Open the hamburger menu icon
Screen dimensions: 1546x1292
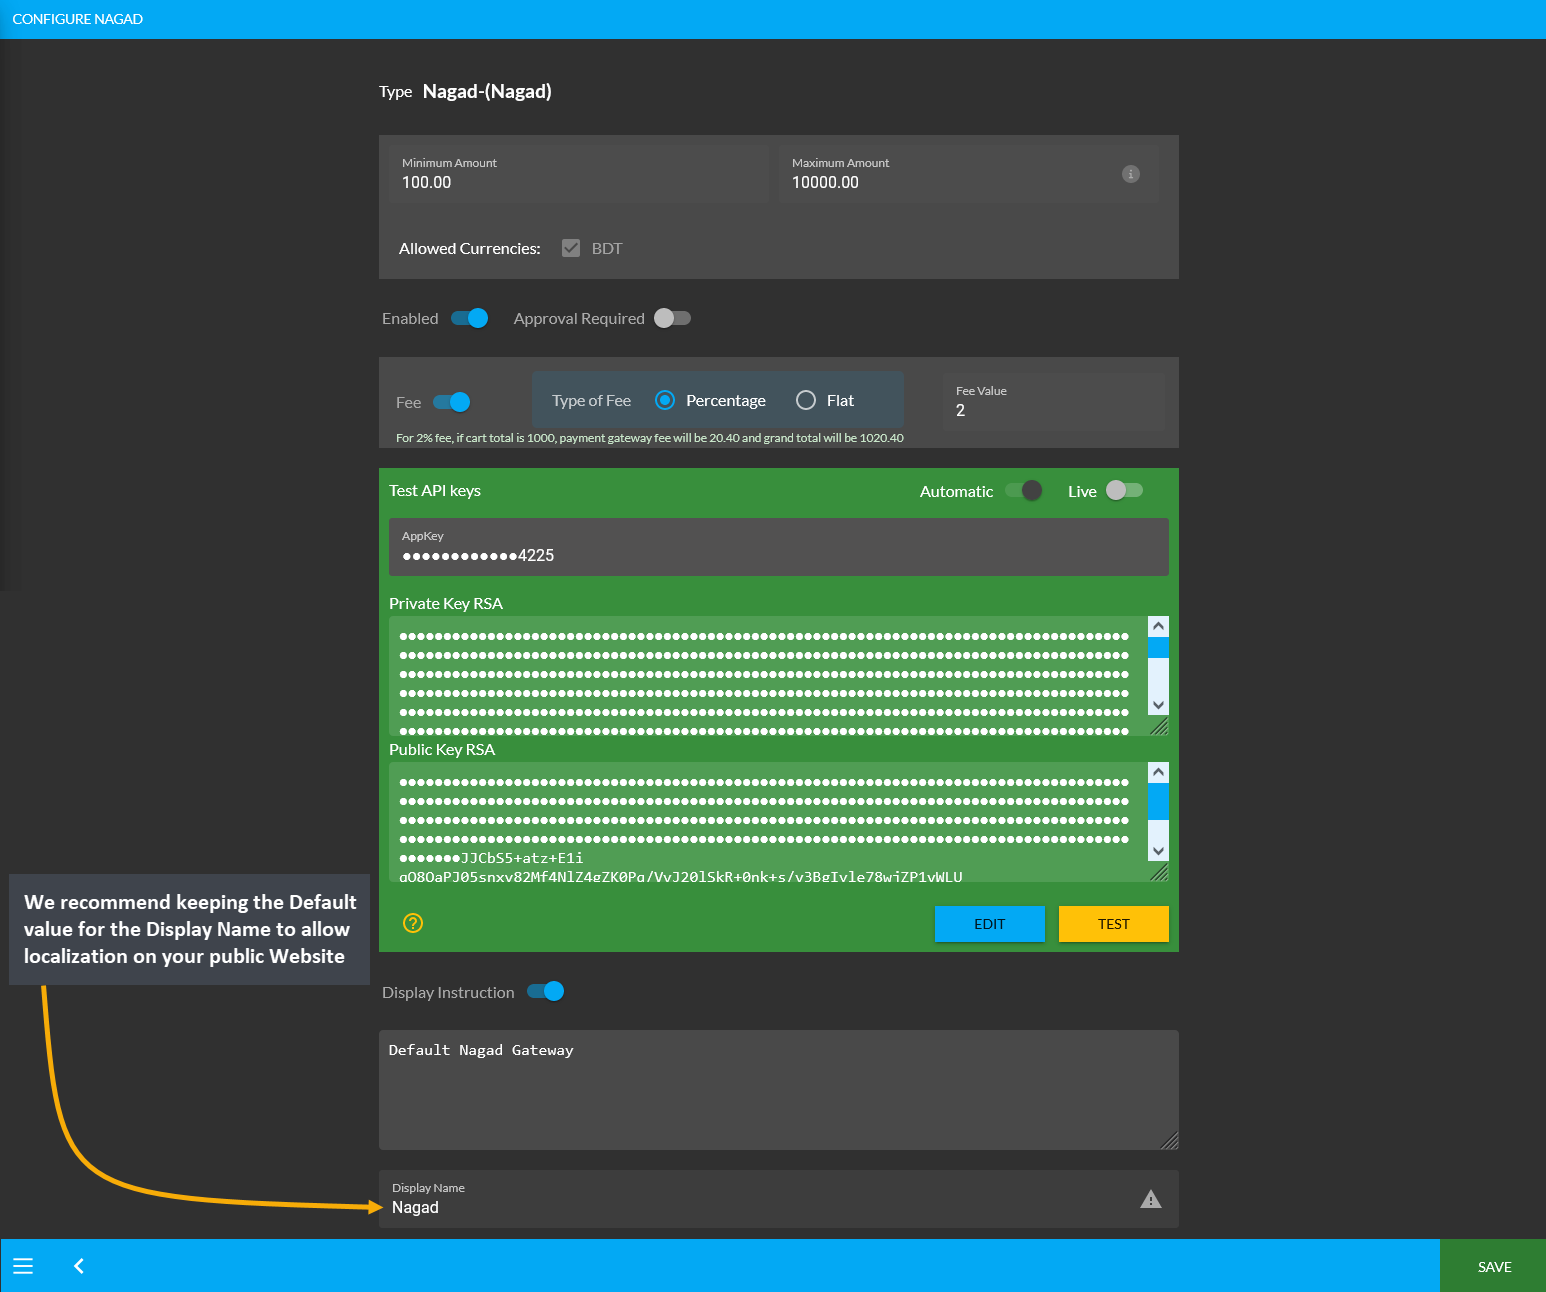pyautogui.click(x=23, y=1266)
